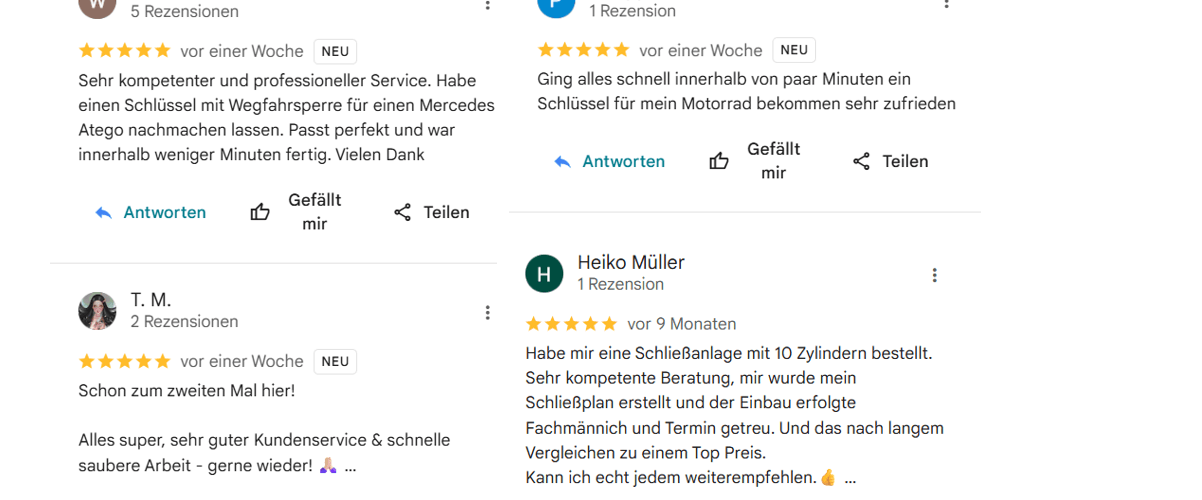The width and height of the screenshot is (1202, 500).
Task: Click Antworten on the Motorrad review
Action: pyautogui.click(x=623, y=161)
